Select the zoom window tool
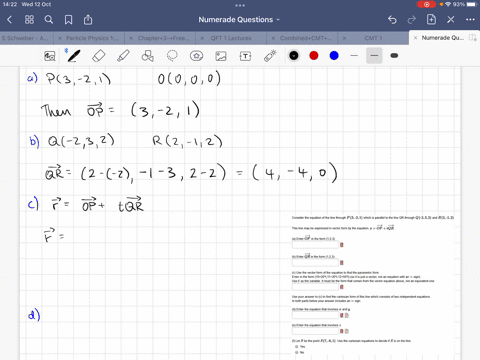Screen dimensions: 480x360 click(50, 56)
